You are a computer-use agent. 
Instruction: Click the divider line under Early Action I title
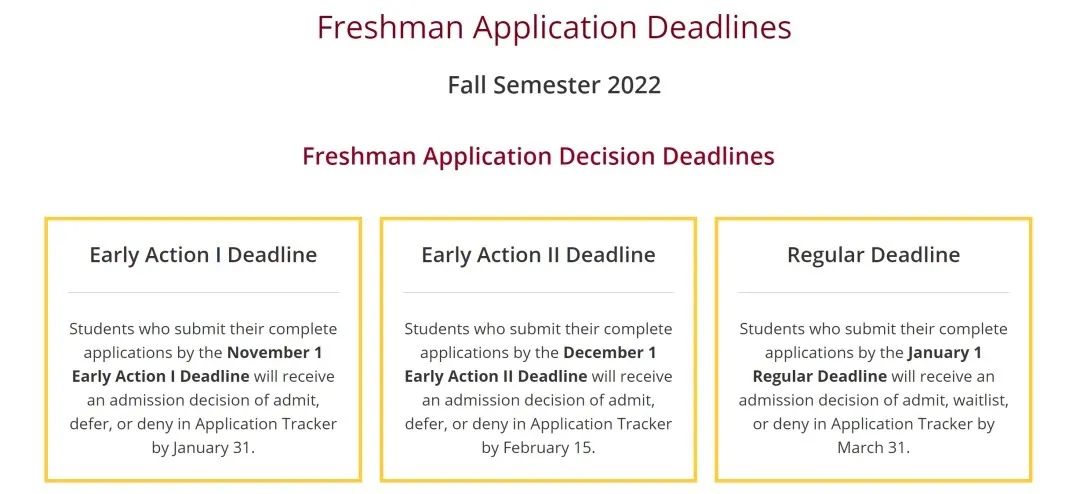point(203,292)
